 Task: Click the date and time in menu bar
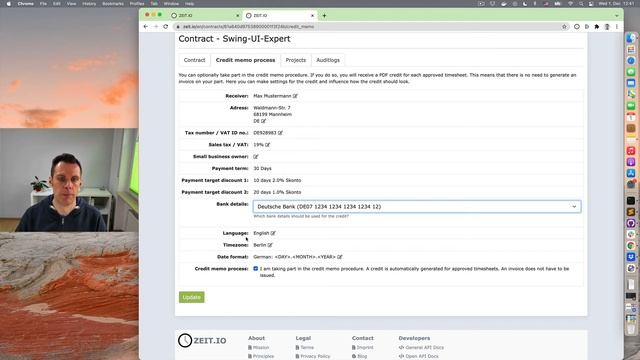pos(617,4)
